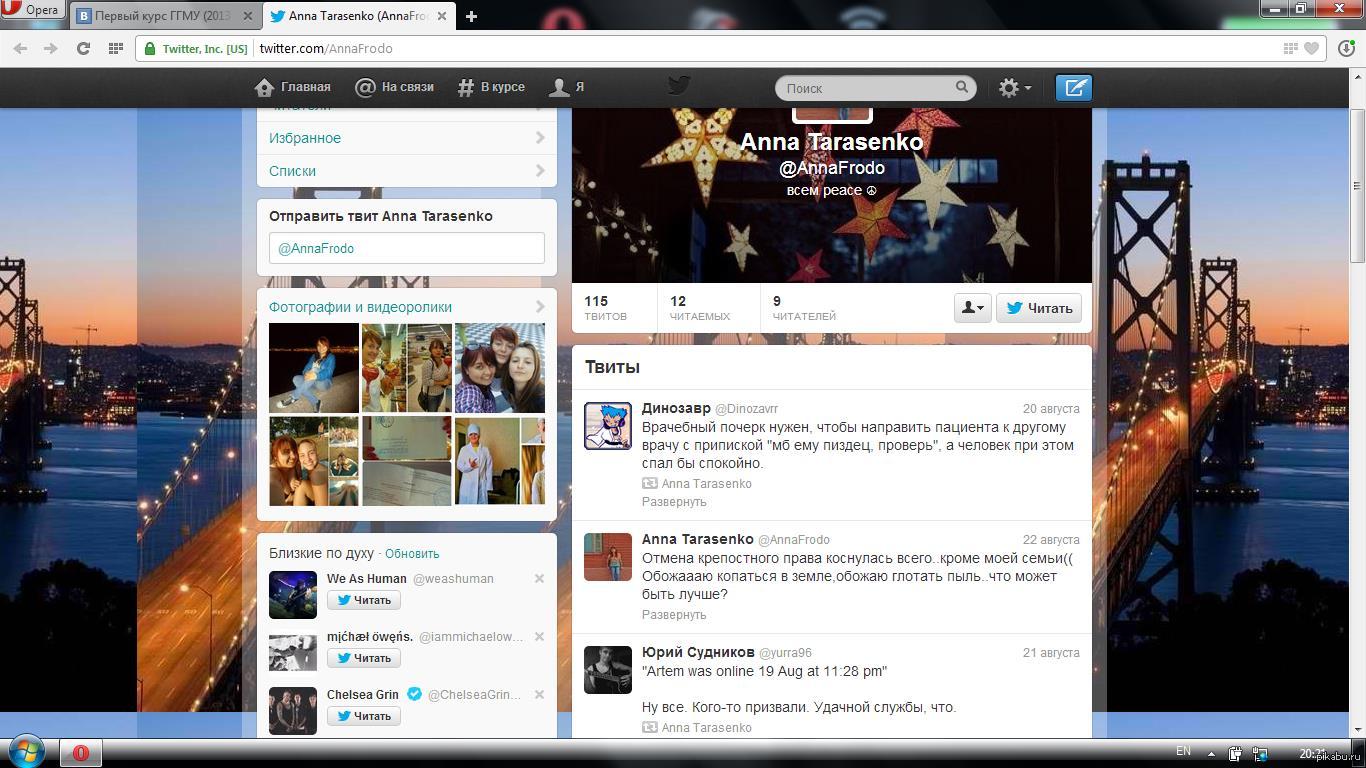Expand Динозавр tweet with Развернуть

[674, 502]
